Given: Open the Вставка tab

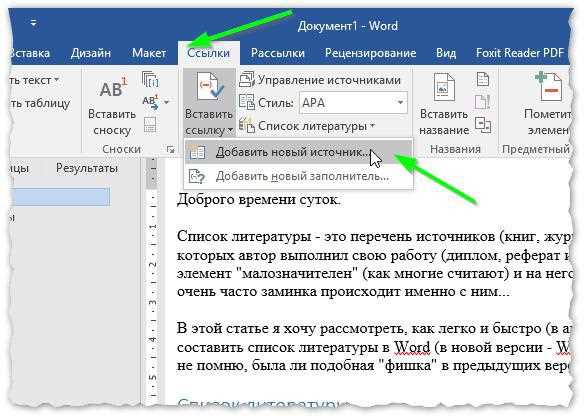Looking at the screenshot, I should 30,53.
